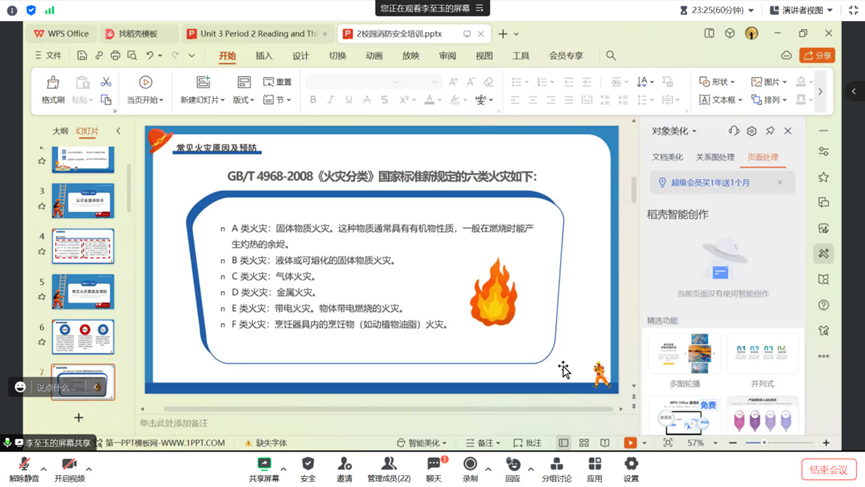Pin the 对象美化 side panel
865x487 pixels.
pos(770,131)
